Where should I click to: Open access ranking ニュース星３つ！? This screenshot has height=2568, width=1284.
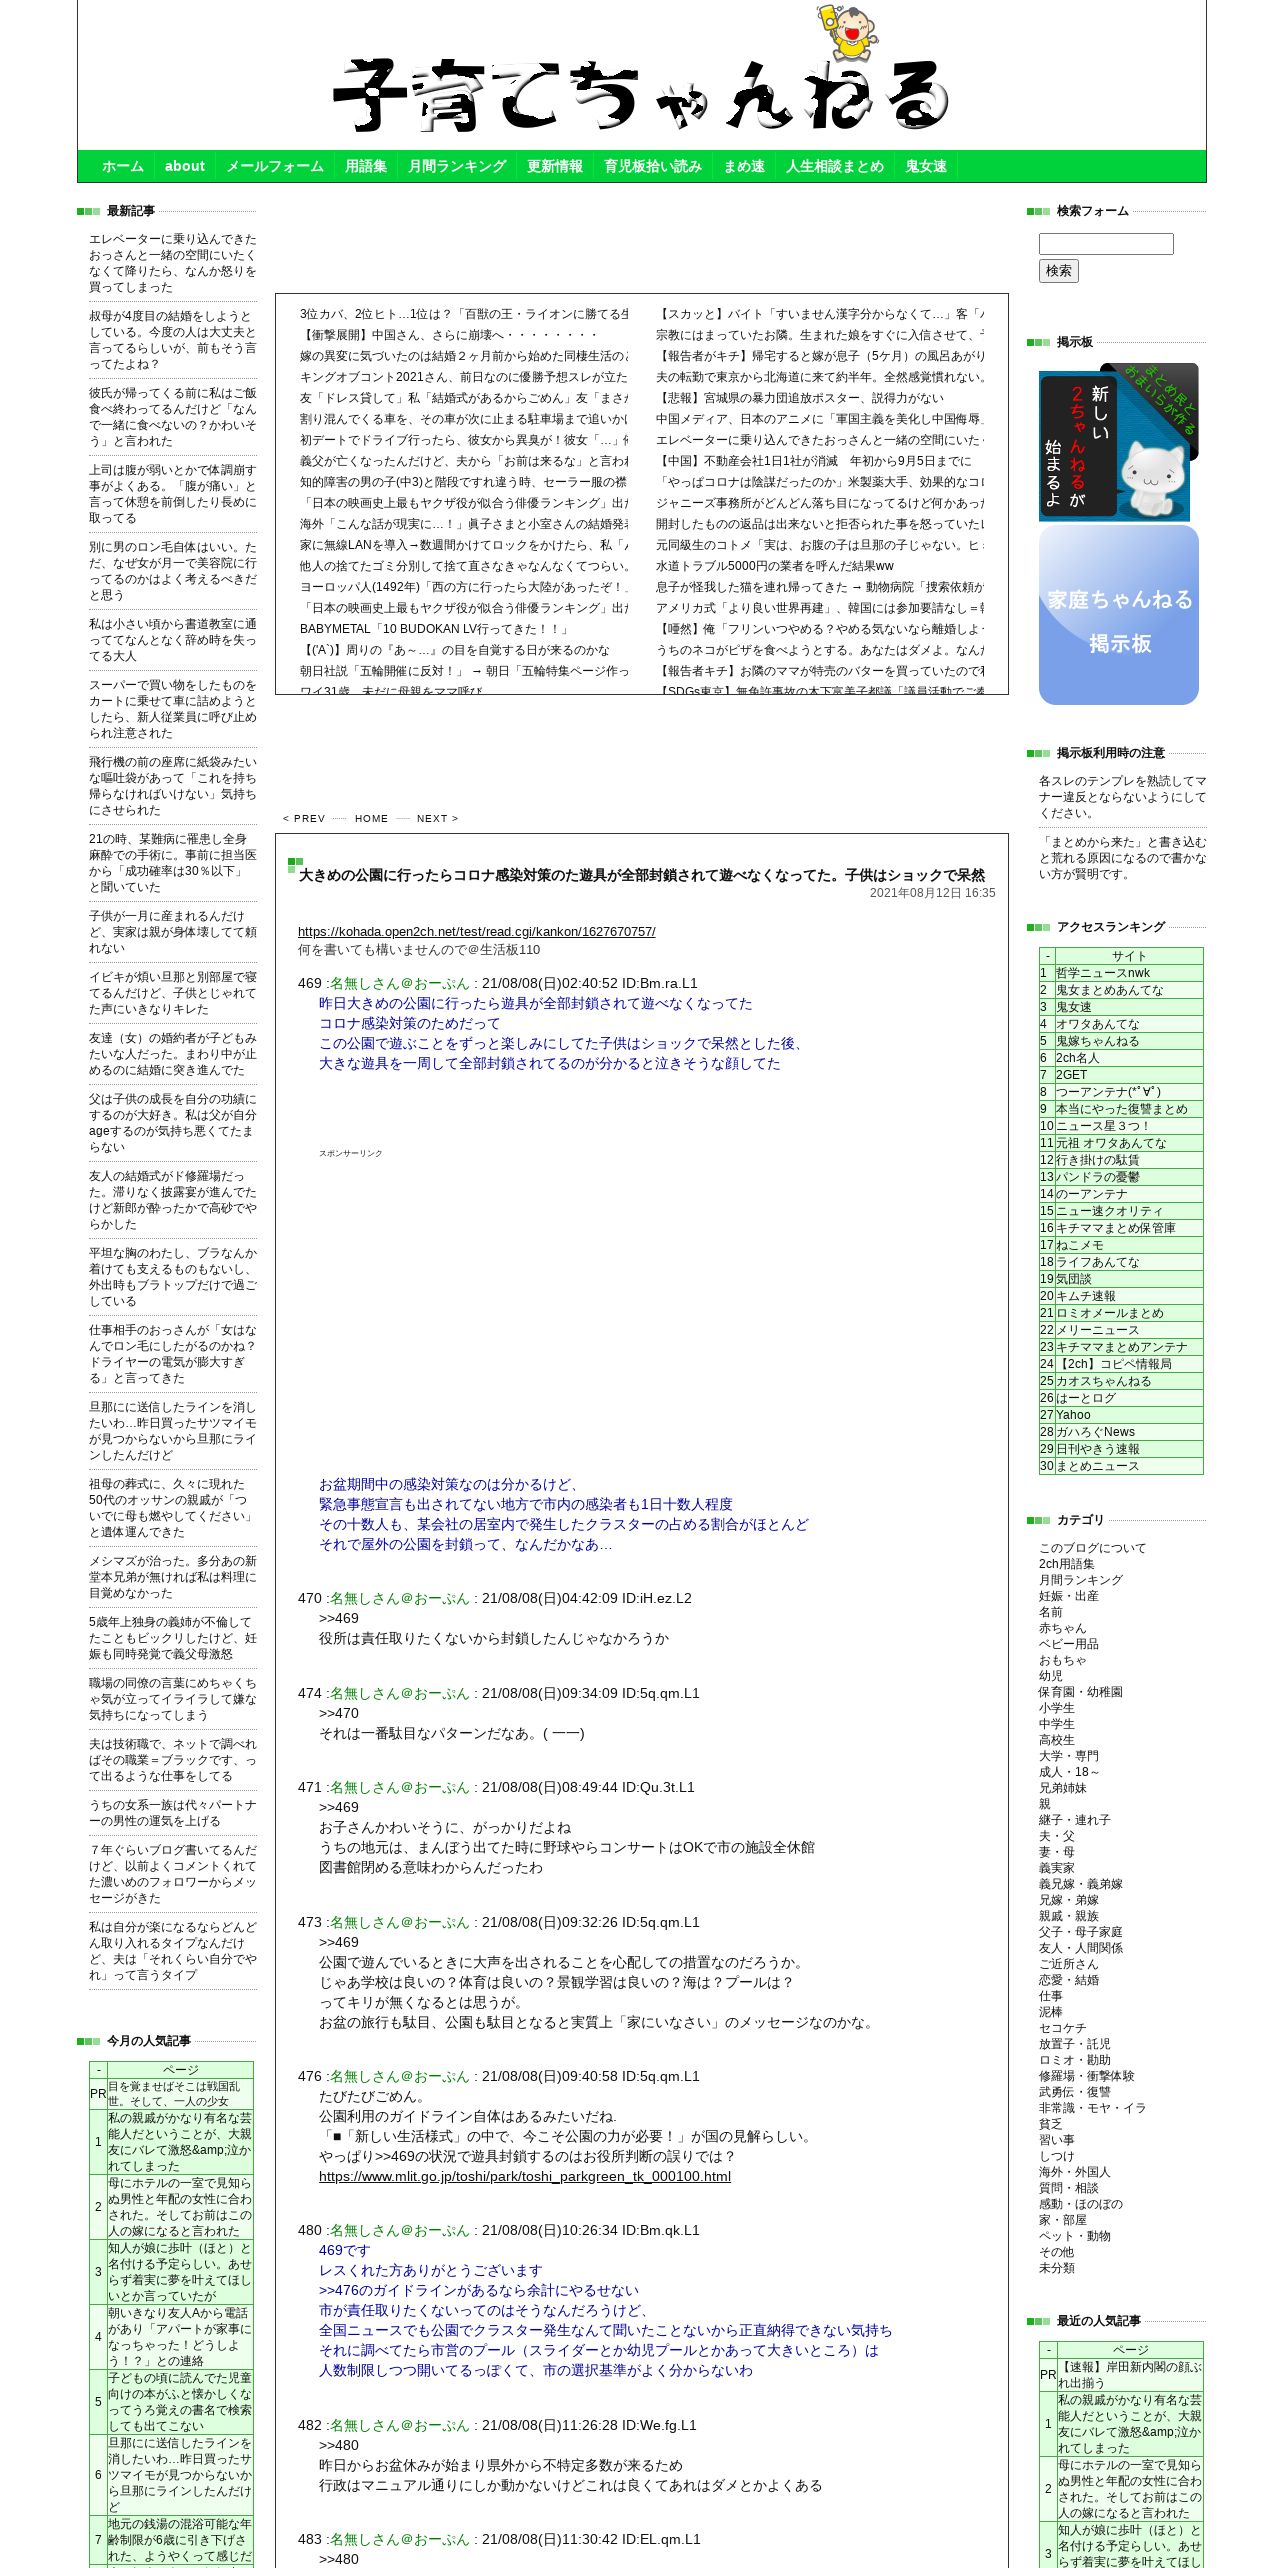1104,1126
